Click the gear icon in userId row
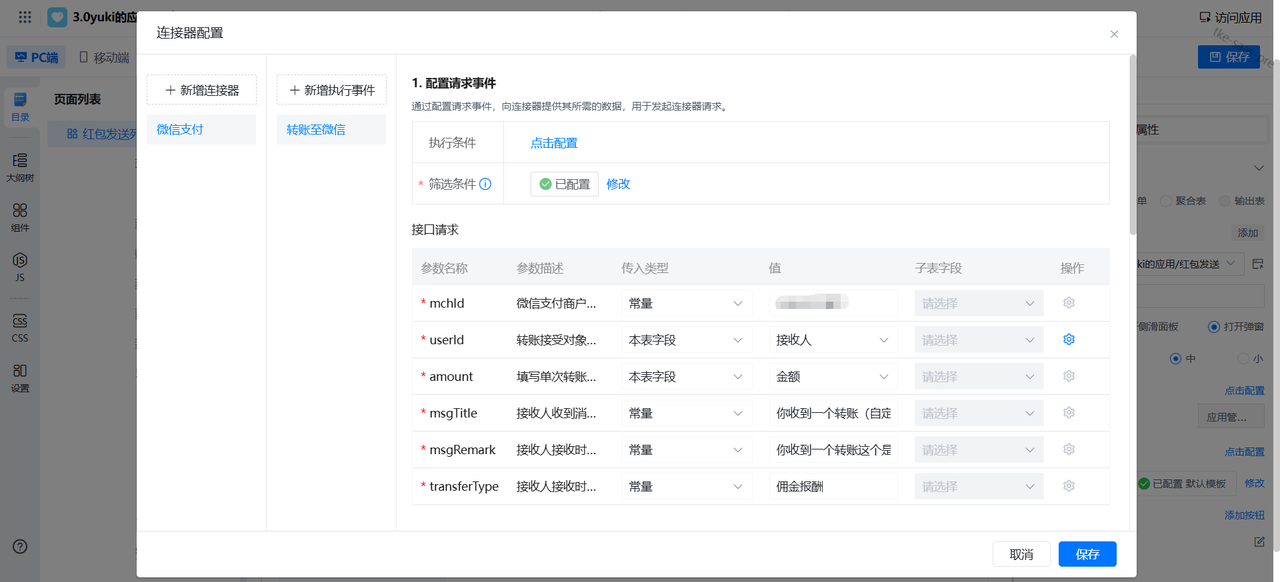This screenshot has width=1280, height=582. tap(1068, 340)
